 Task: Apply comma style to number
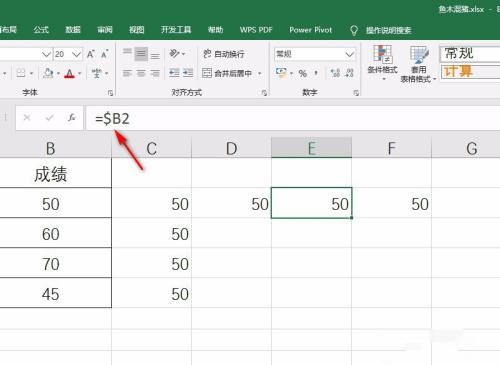point(316,73)
